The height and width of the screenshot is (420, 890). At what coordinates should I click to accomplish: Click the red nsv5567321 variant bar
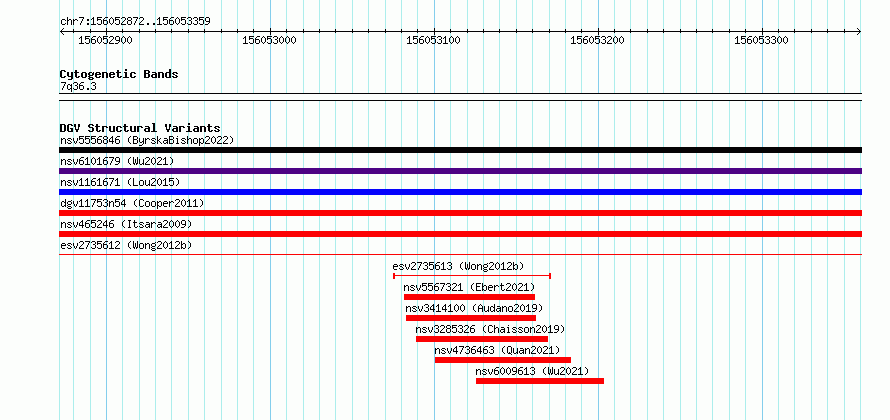tap(469, 297)
